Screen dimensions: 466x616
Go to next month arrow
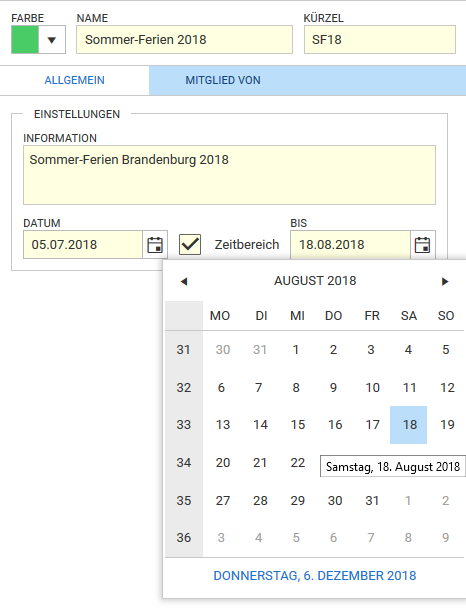pyautogui.click(x=445, y=281)
